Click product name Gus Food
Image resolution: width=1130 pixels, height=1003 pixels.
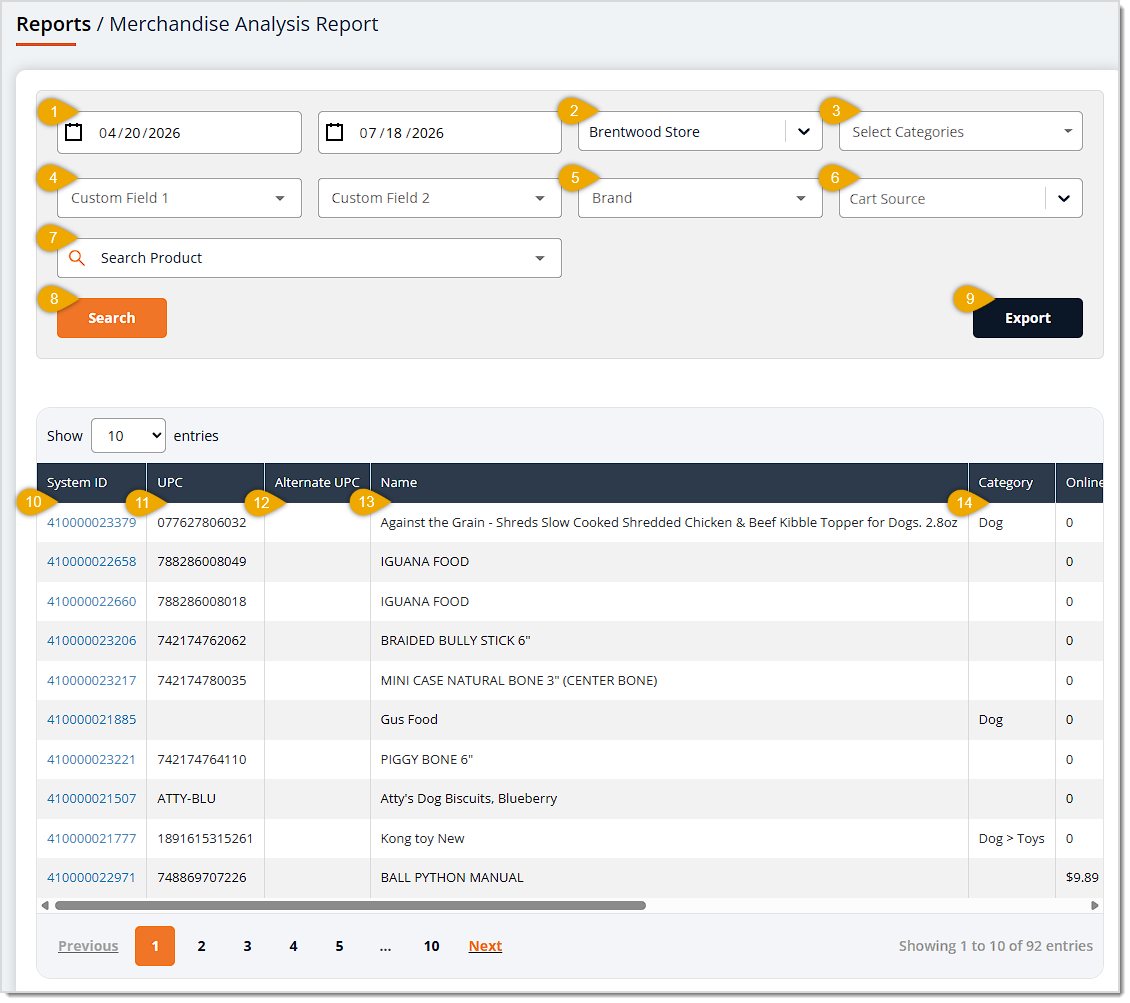click(409, 720)
